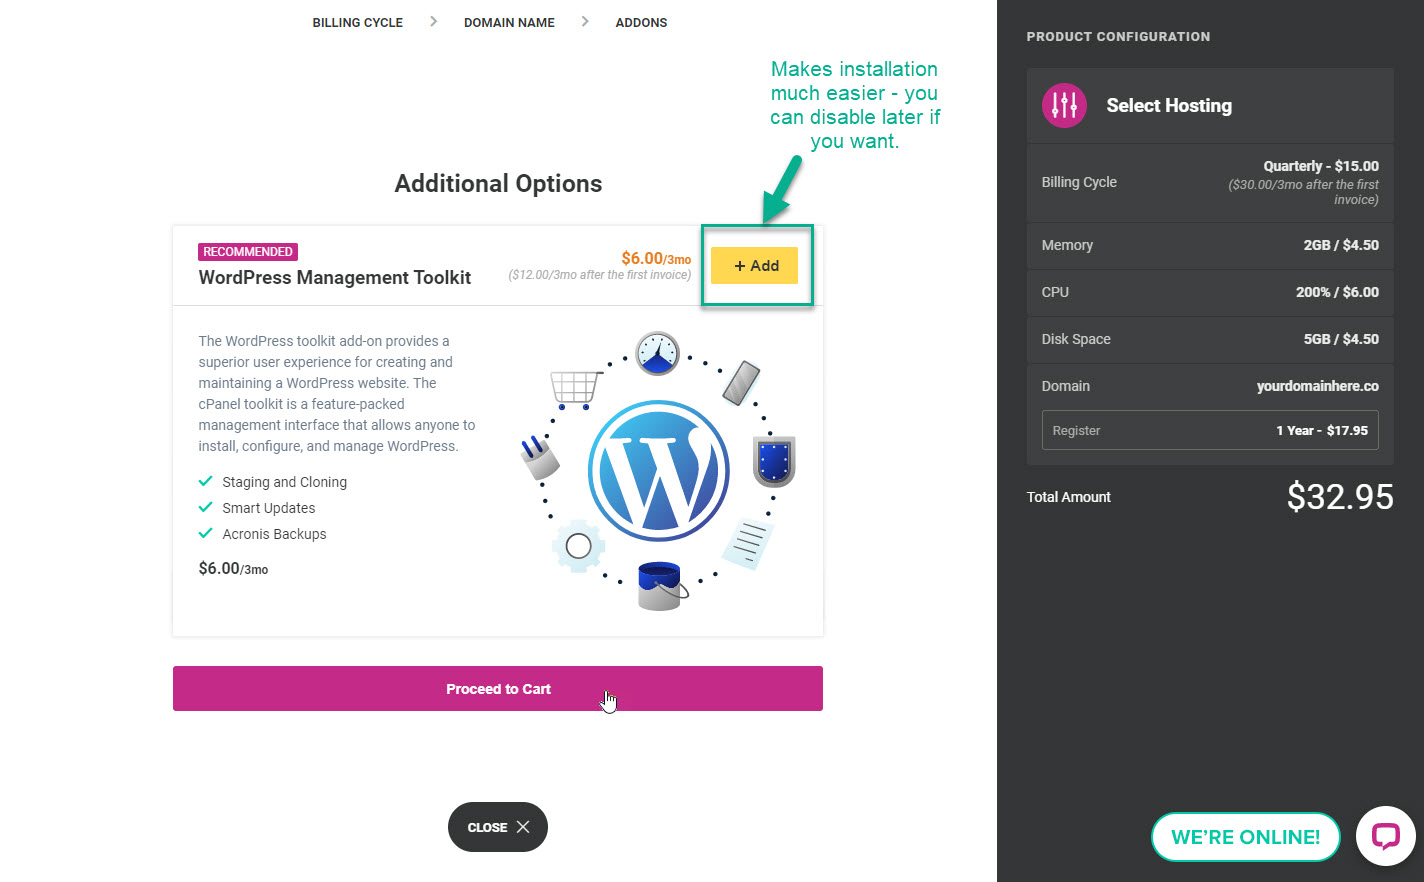
Task: Click the mobile phone illustration icon
Action: tap(741, 383)
